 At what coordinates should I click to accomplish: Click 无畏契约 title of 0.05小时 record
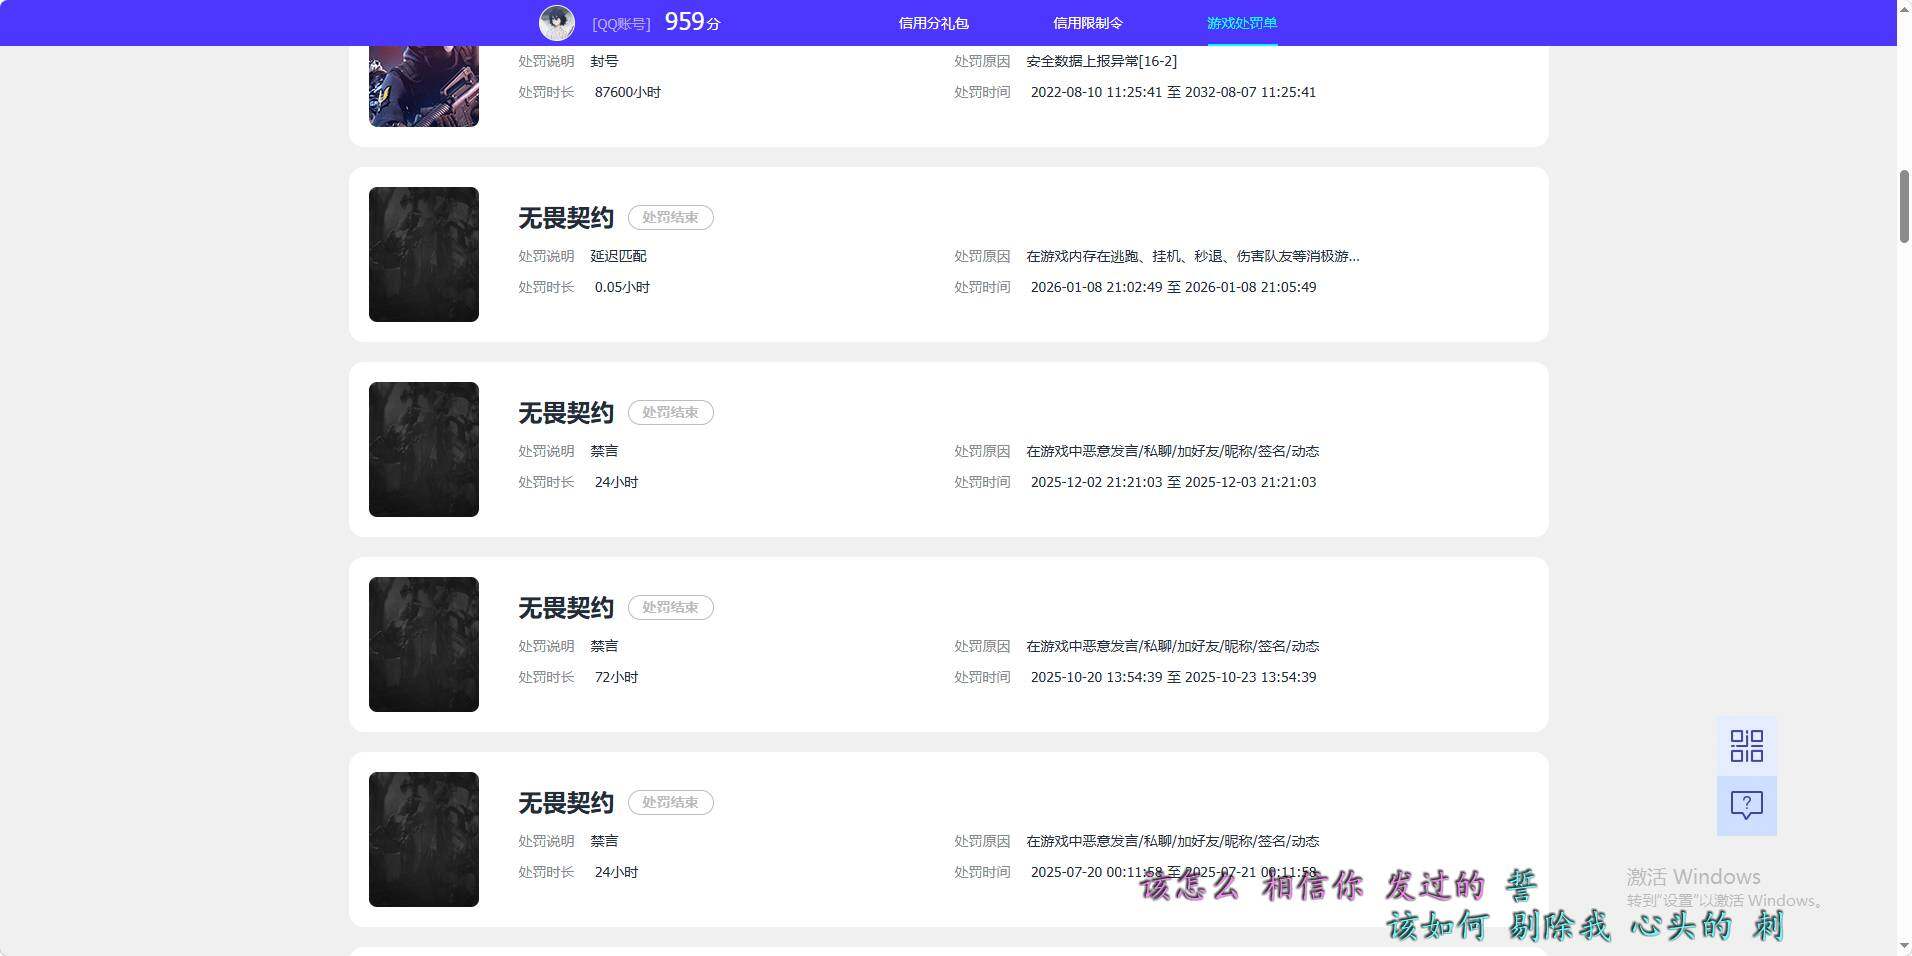(566, 218)
